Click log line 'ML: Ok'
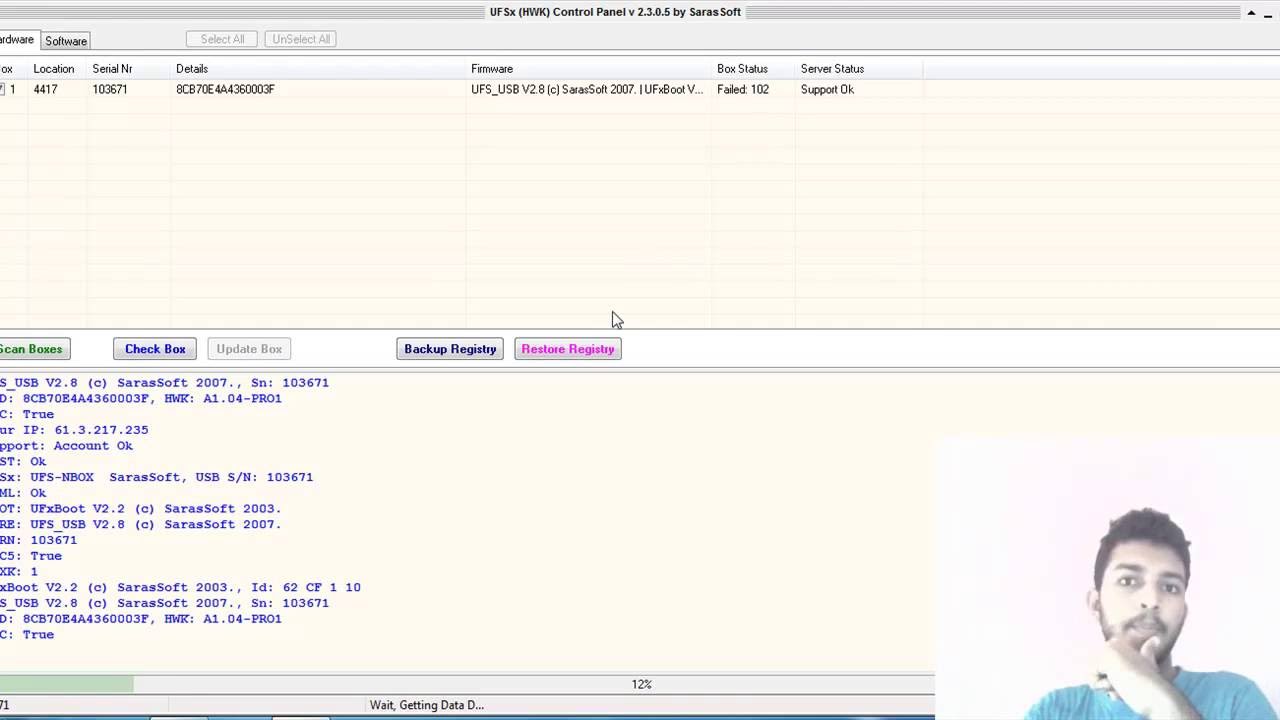This screenshot has width=1280, height=720. pyautogui.click(x=23, y=493)
